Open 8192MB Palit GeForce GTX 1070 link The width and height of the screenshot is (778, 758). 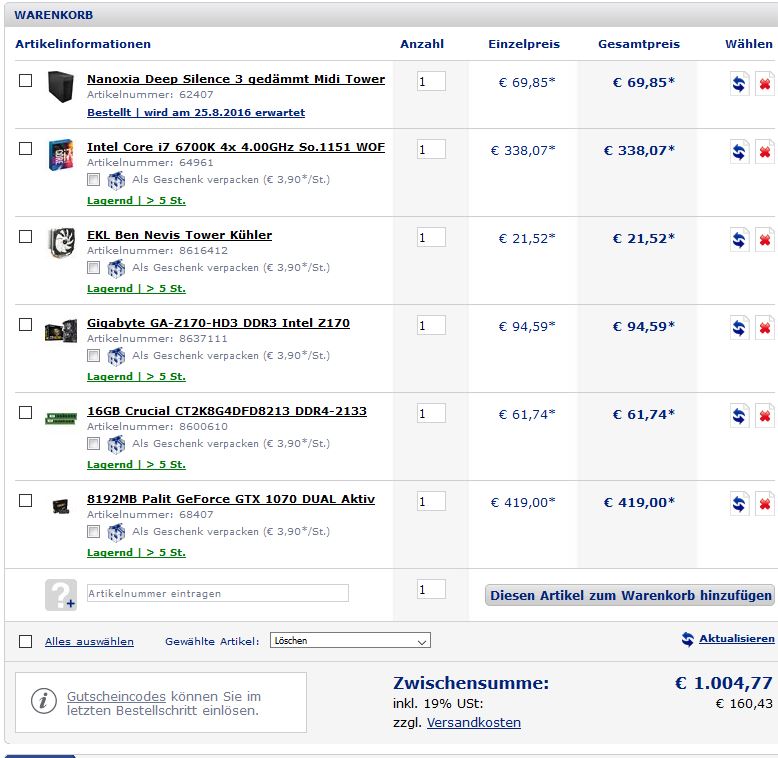[231, 499]
